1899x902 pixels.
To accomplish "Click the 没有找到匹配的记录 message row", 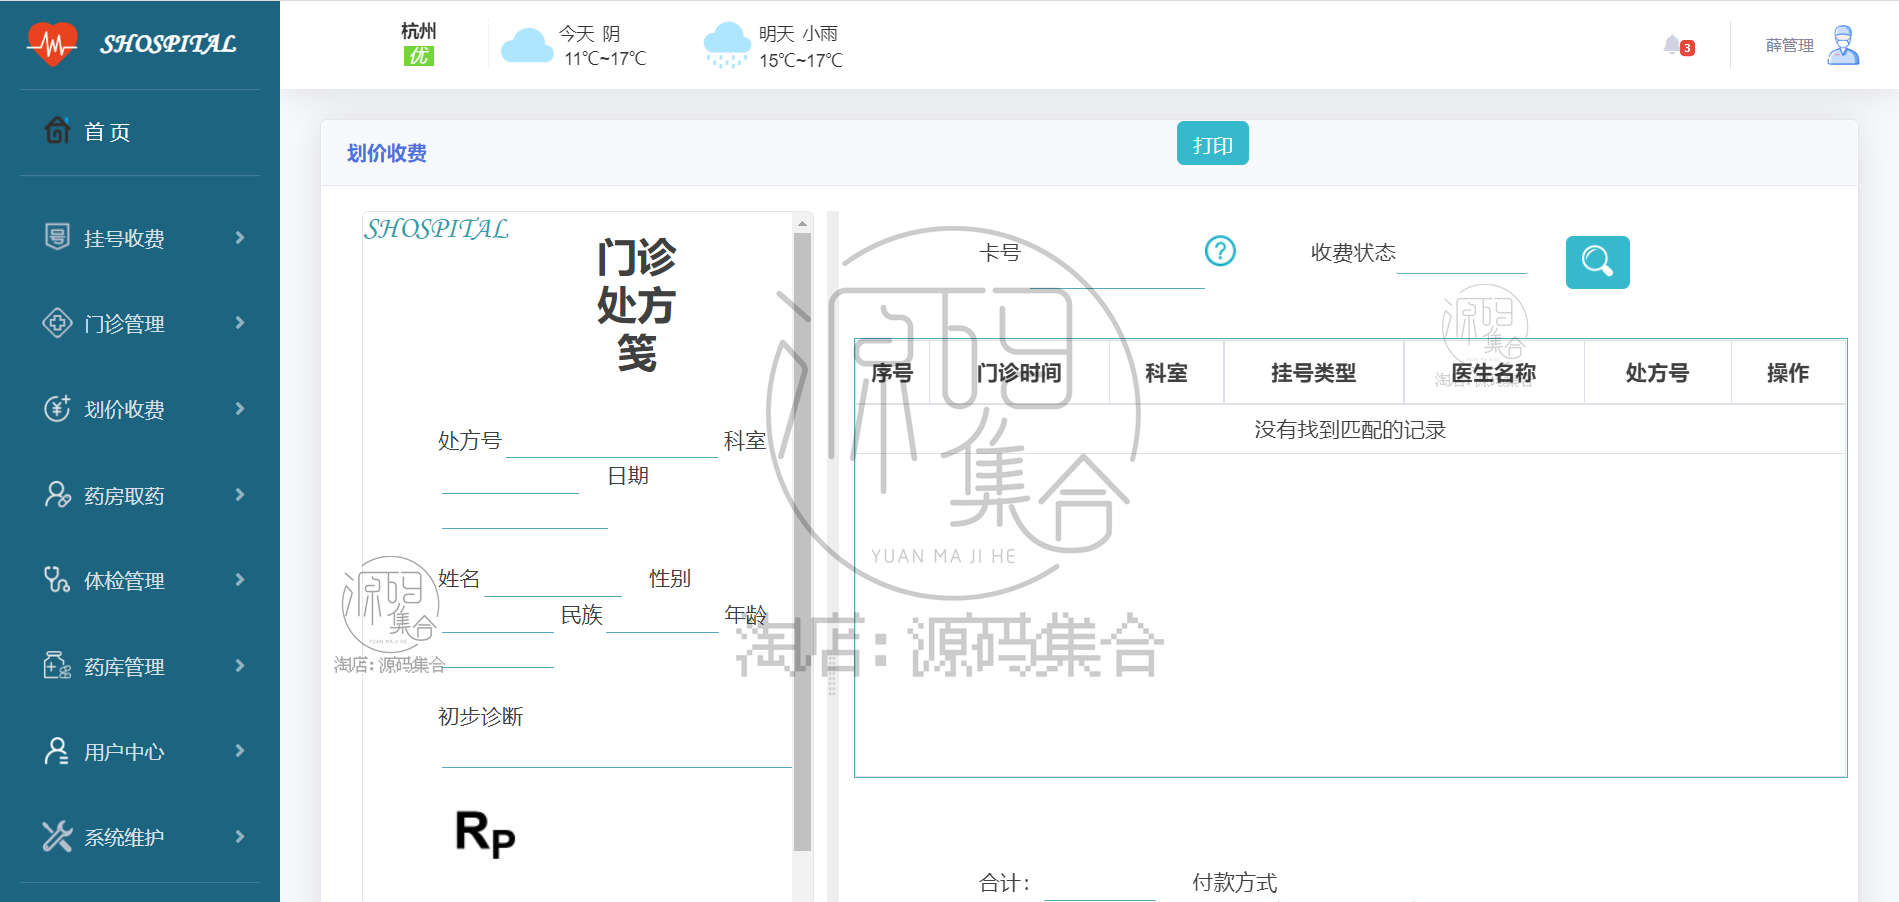I will click(1350, 430).
